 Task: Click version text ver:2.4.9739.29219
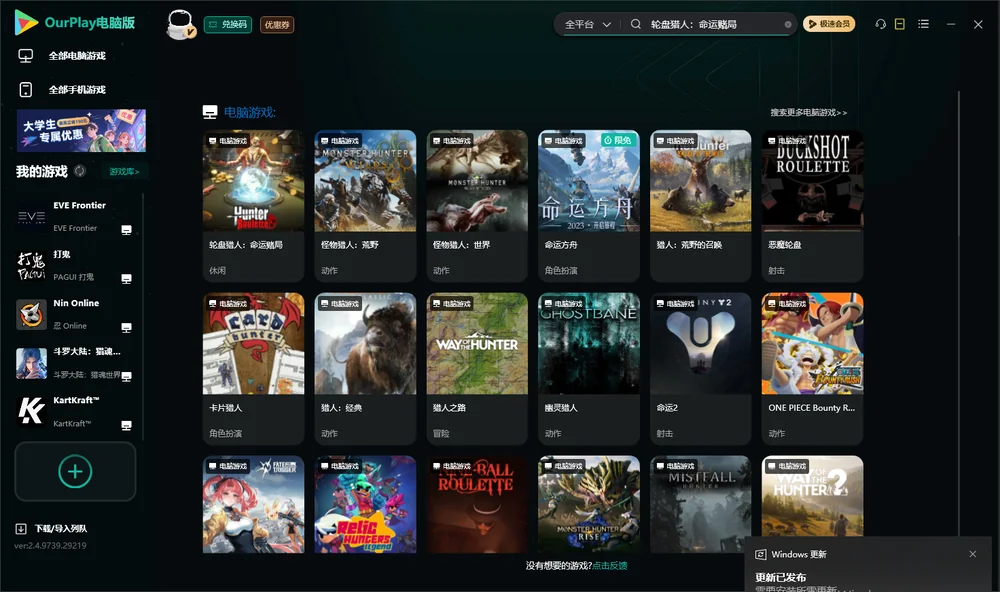click(x=50, y=545)
